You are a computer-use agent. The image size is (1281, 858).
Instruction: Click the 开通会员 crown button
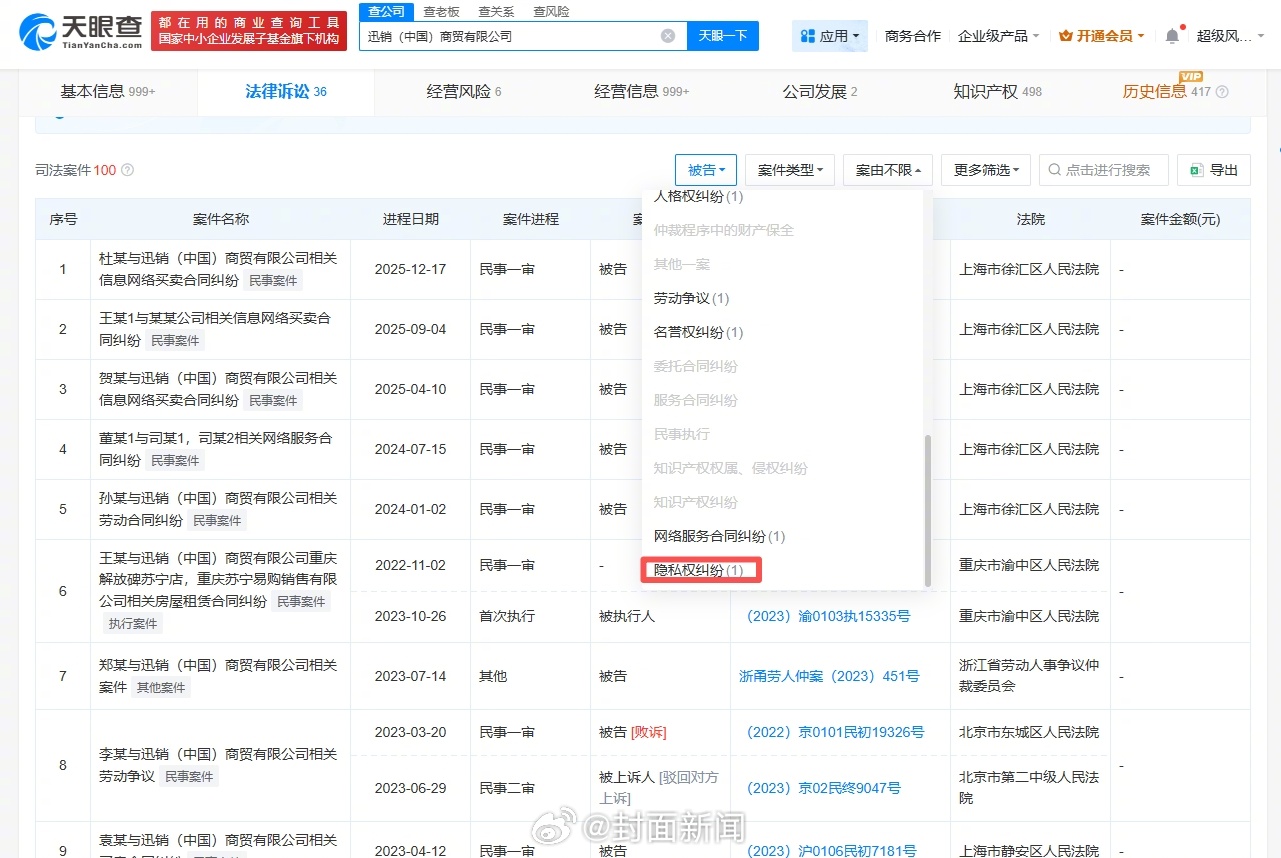click(1101, 36)
